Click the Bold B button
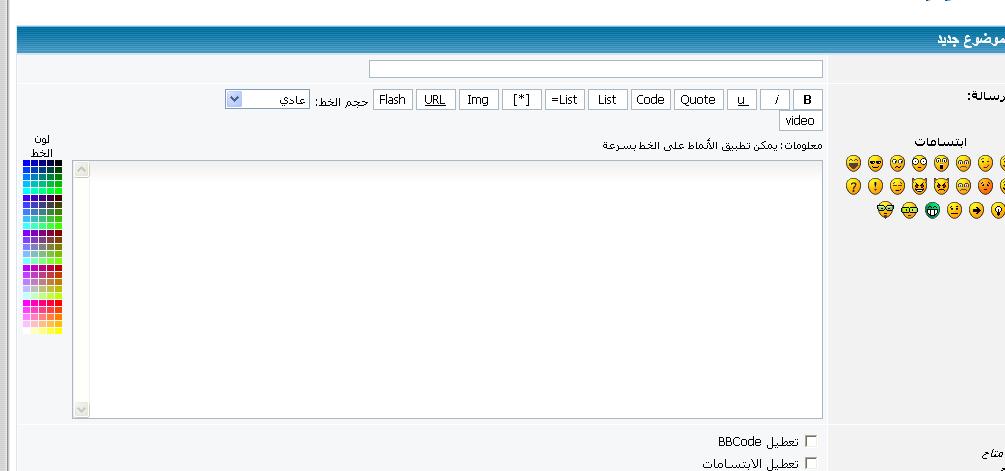1005x471 pixels. [x=808, y=99]
